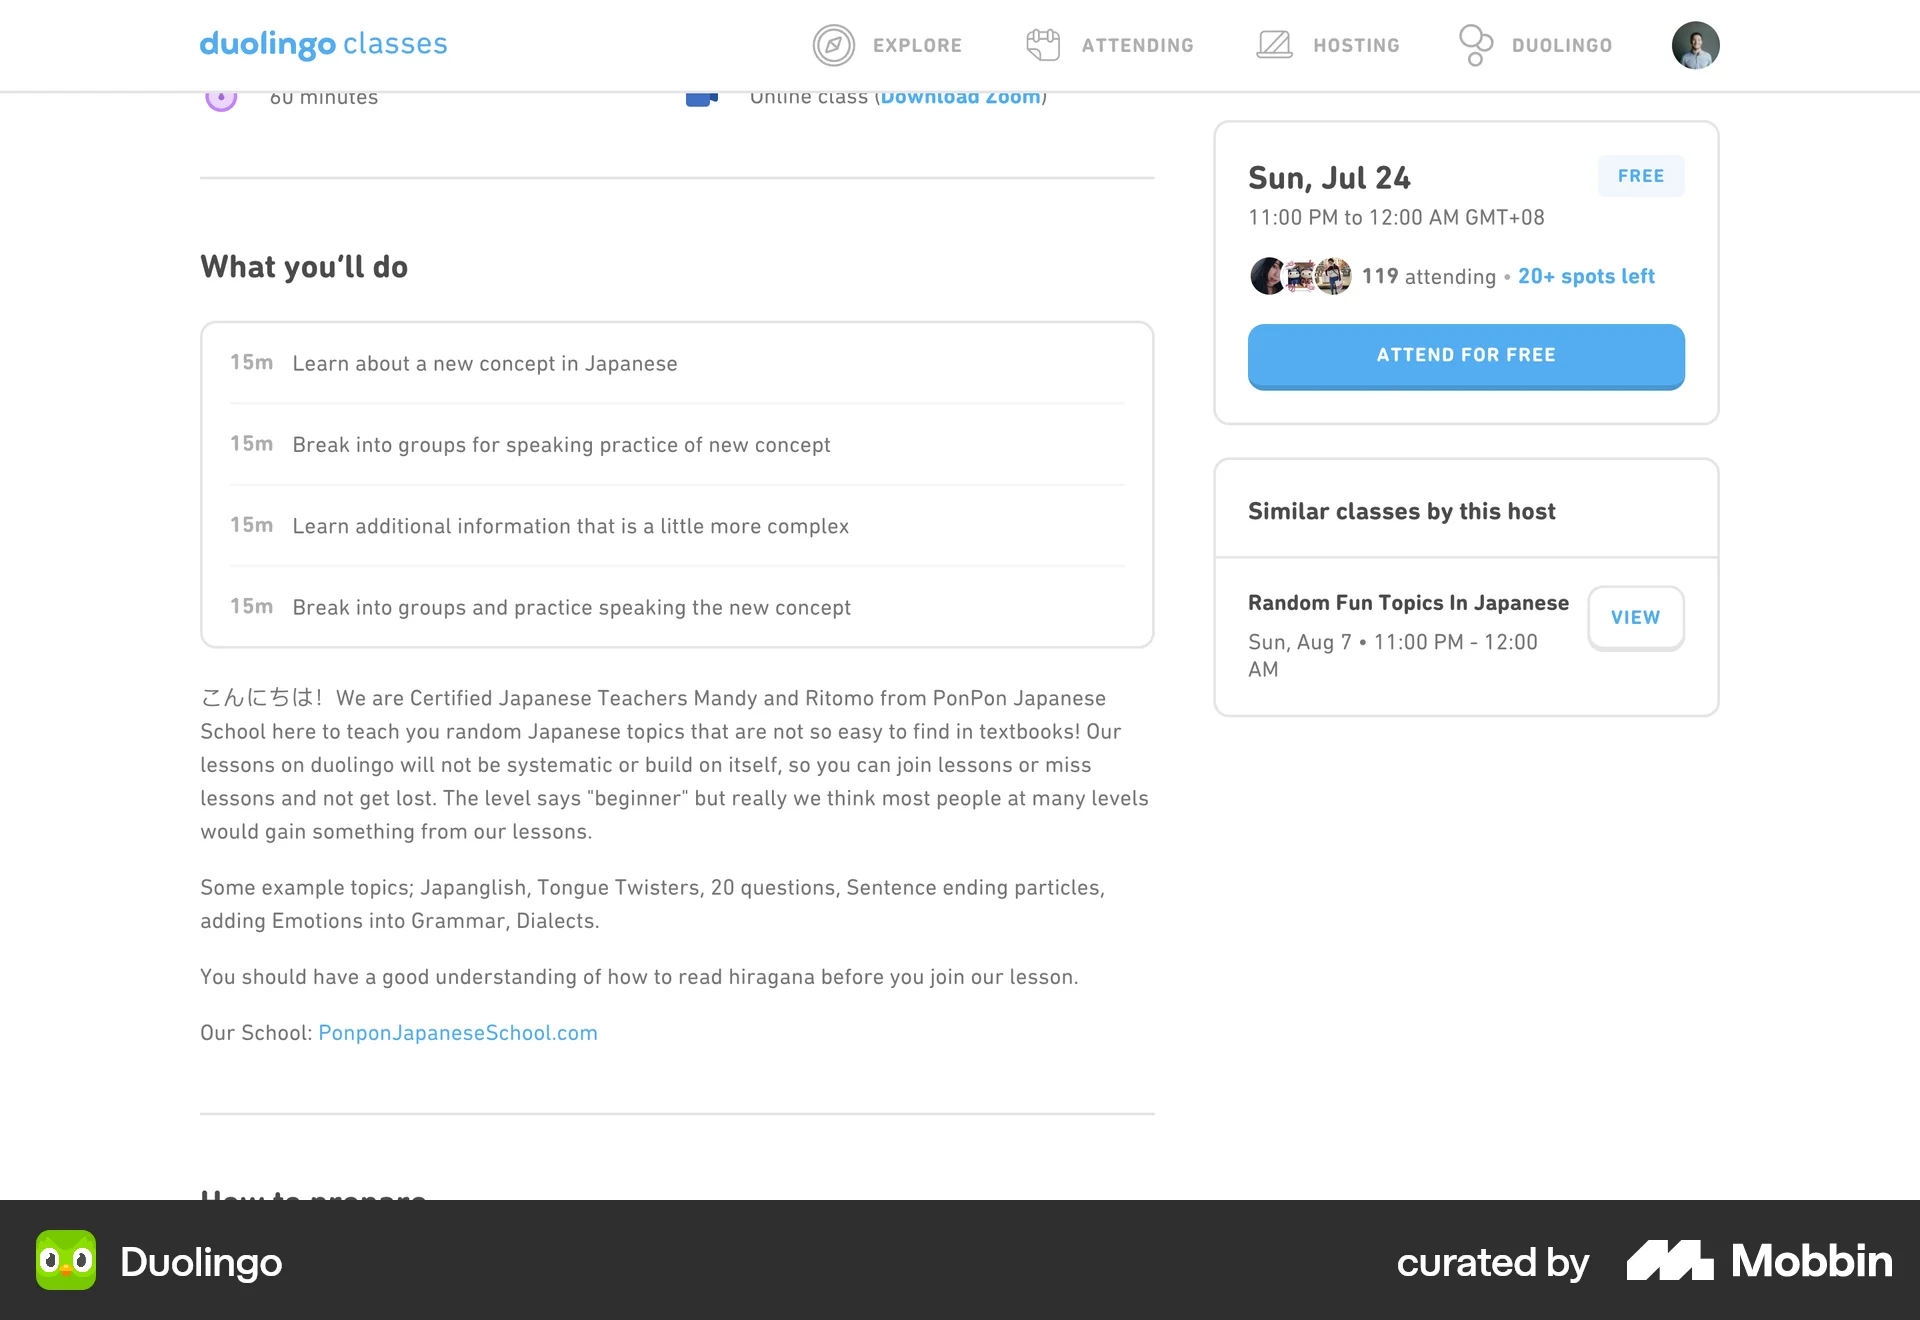Go to duolingo classes home logo
The height and width of the screenshot is (1320, 1920).
323,44
